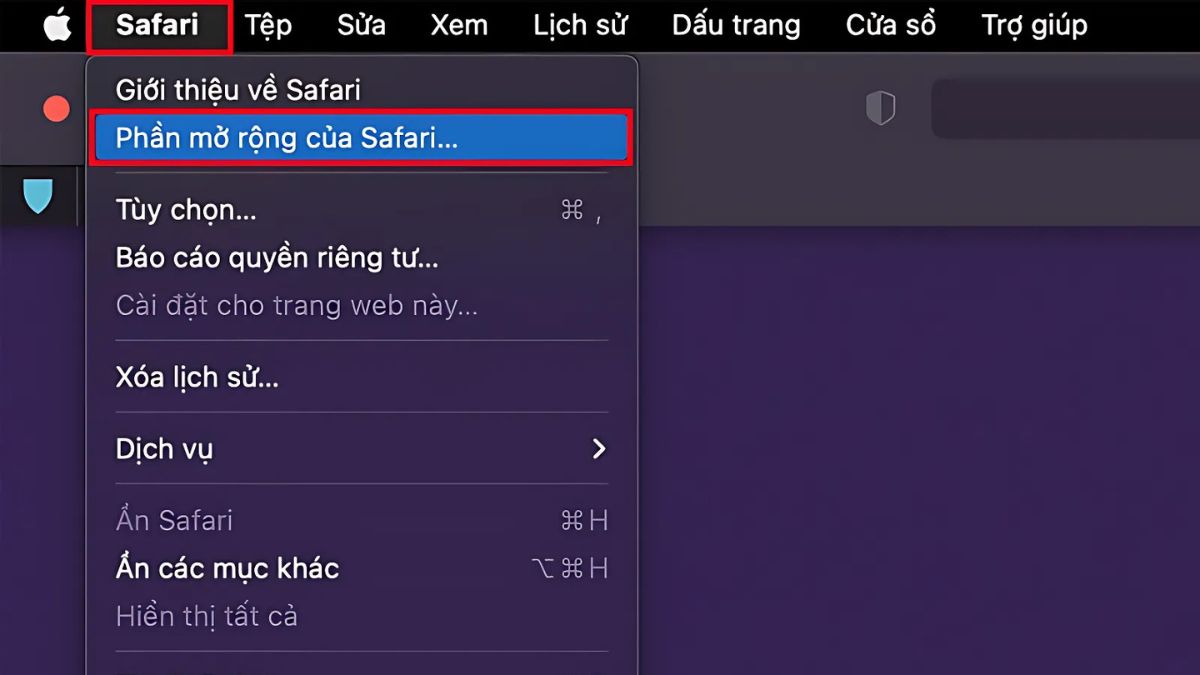Click the Safari address bar field
1200x675 pixels.
[x=1065, y=108]
